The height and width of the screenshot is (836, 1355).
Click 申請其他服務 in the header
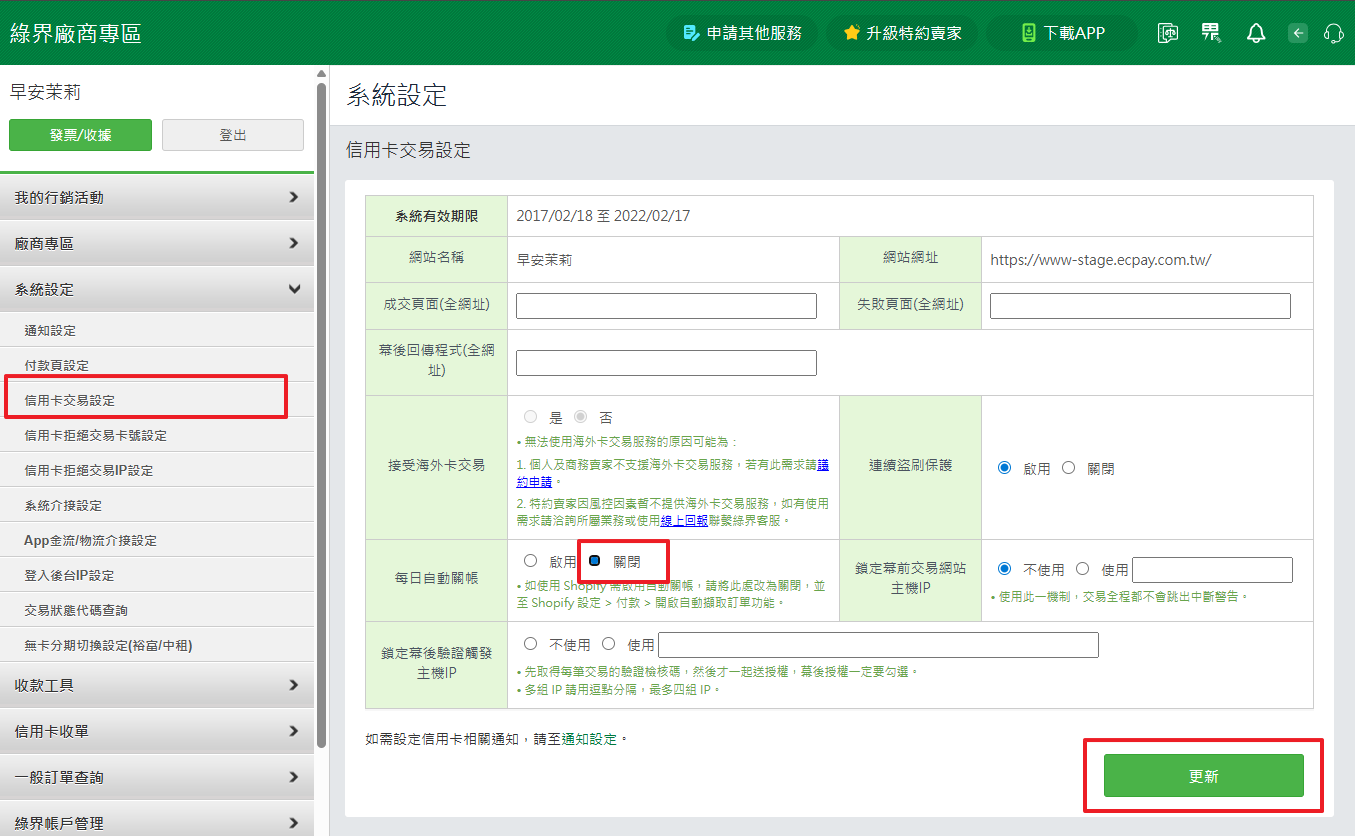[742, 33]
